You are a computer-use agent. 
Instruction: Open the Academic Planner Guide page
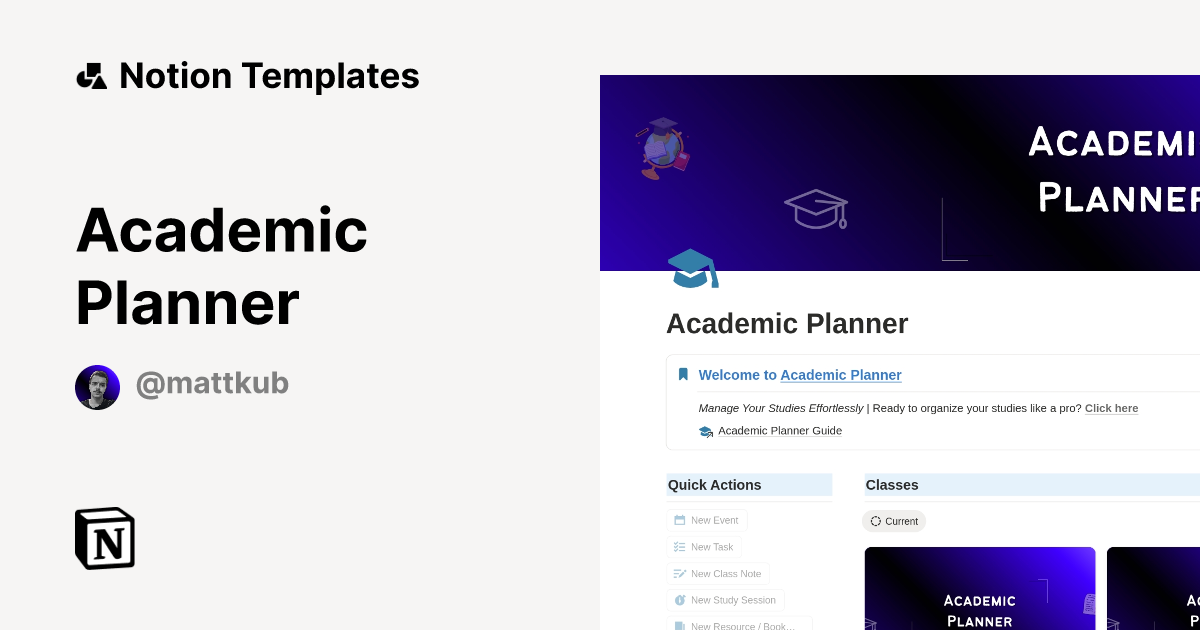tap(780, 431)
